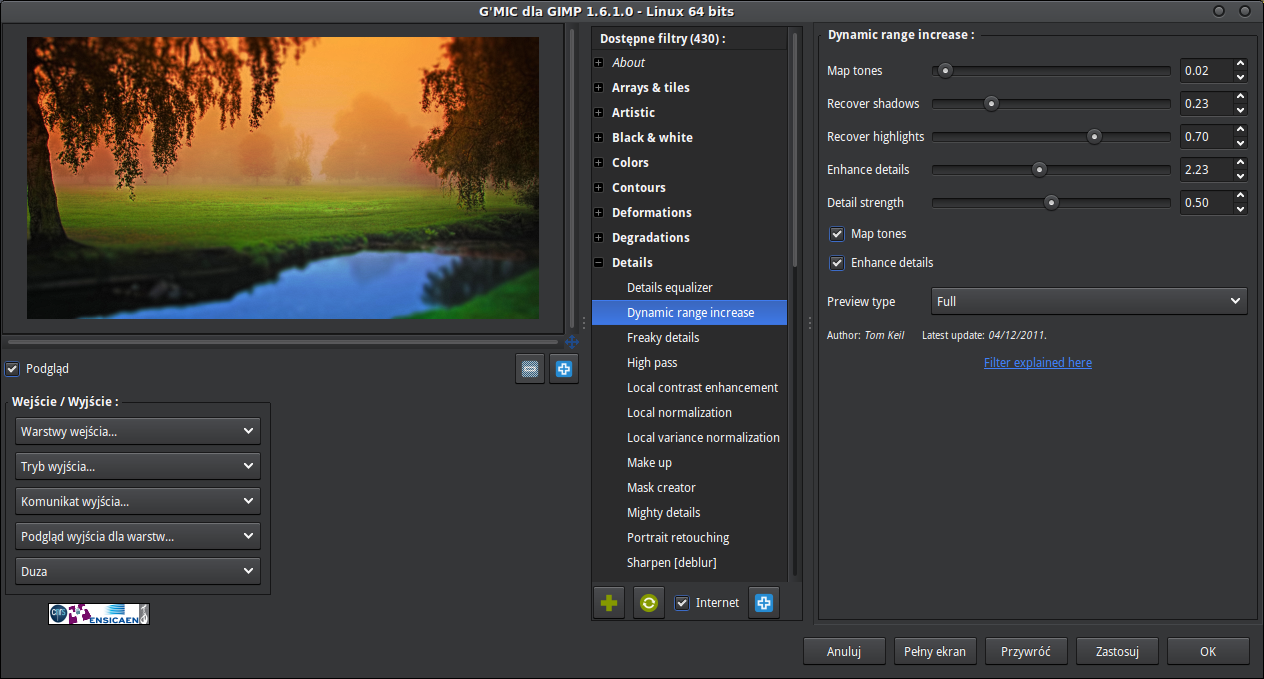Confirm with the OK button
This screenshot has height=679, width=1264.
[1208, 651]
